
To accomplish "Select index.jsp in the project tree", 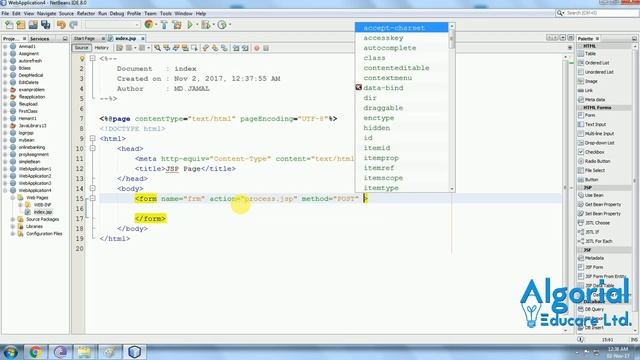I will coord(43,212).
